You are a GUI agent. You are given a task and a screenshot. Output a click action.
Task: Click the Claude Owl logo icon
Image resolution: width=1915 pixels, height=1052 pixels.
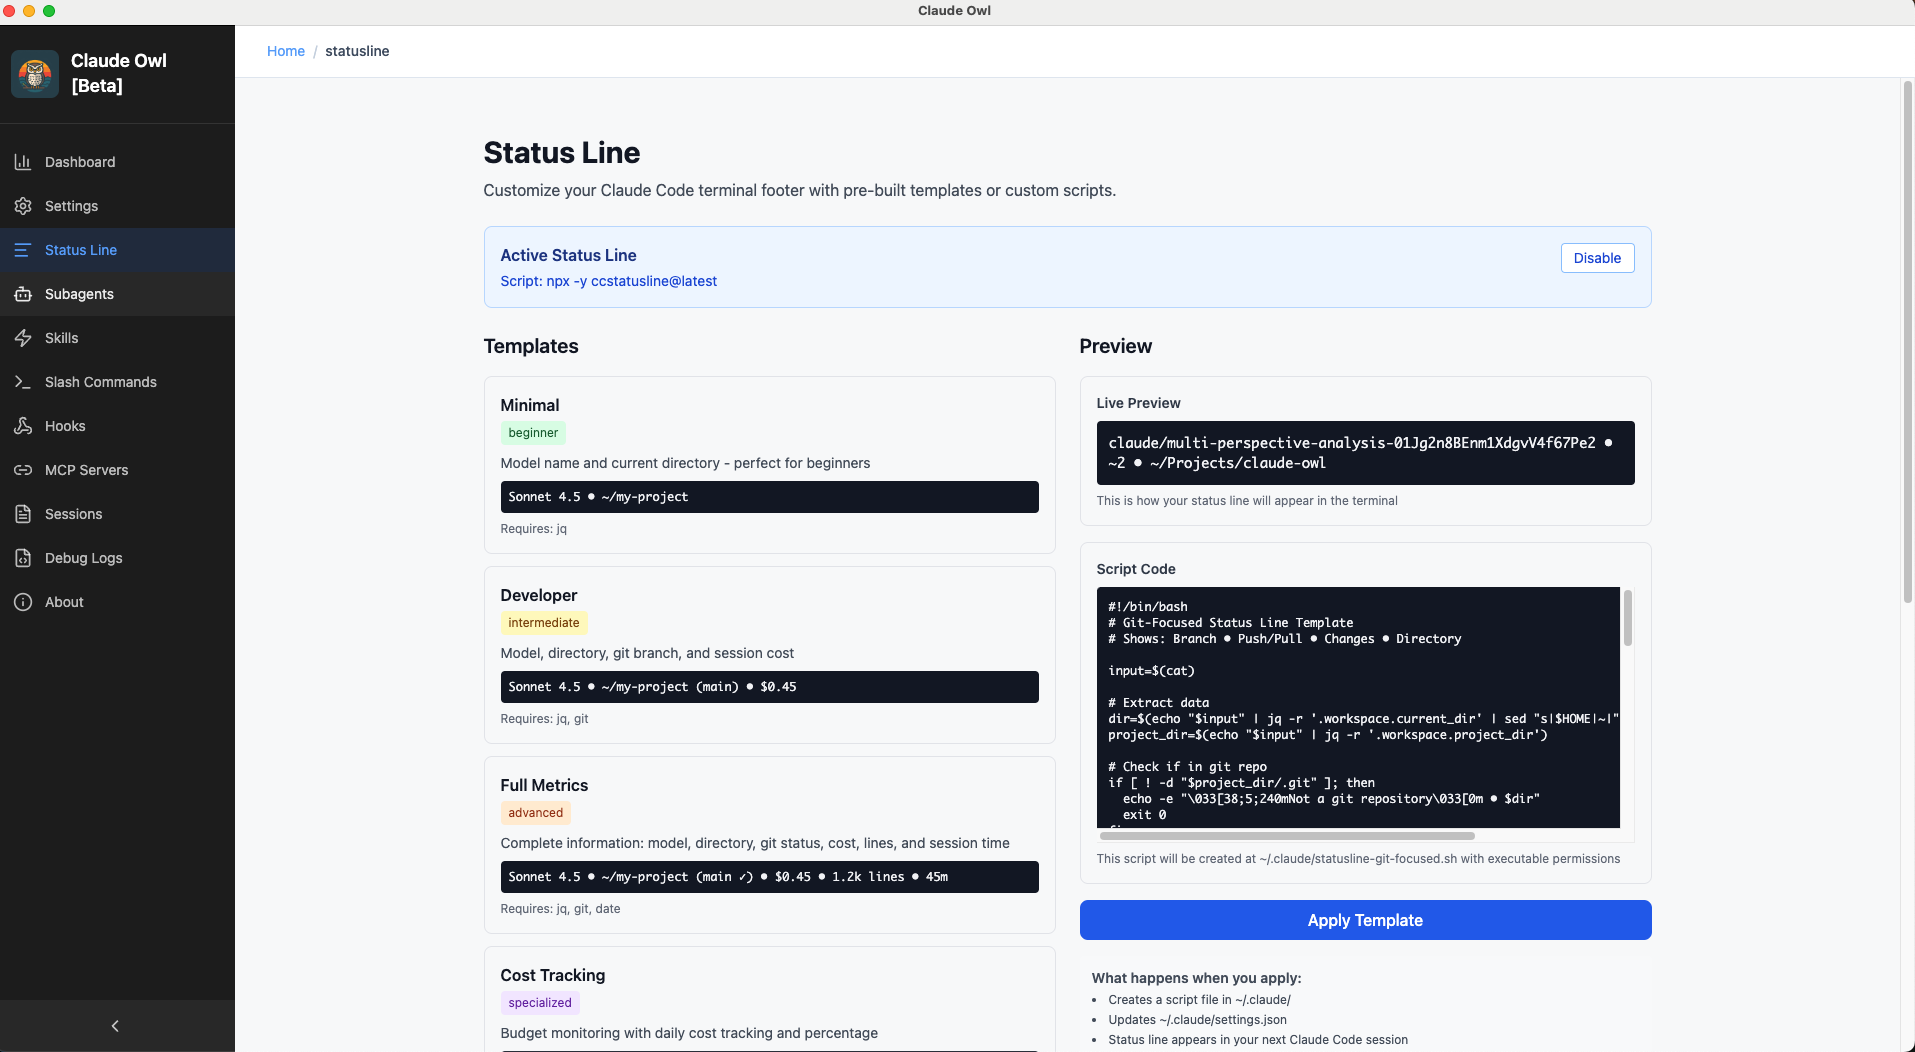35,73
